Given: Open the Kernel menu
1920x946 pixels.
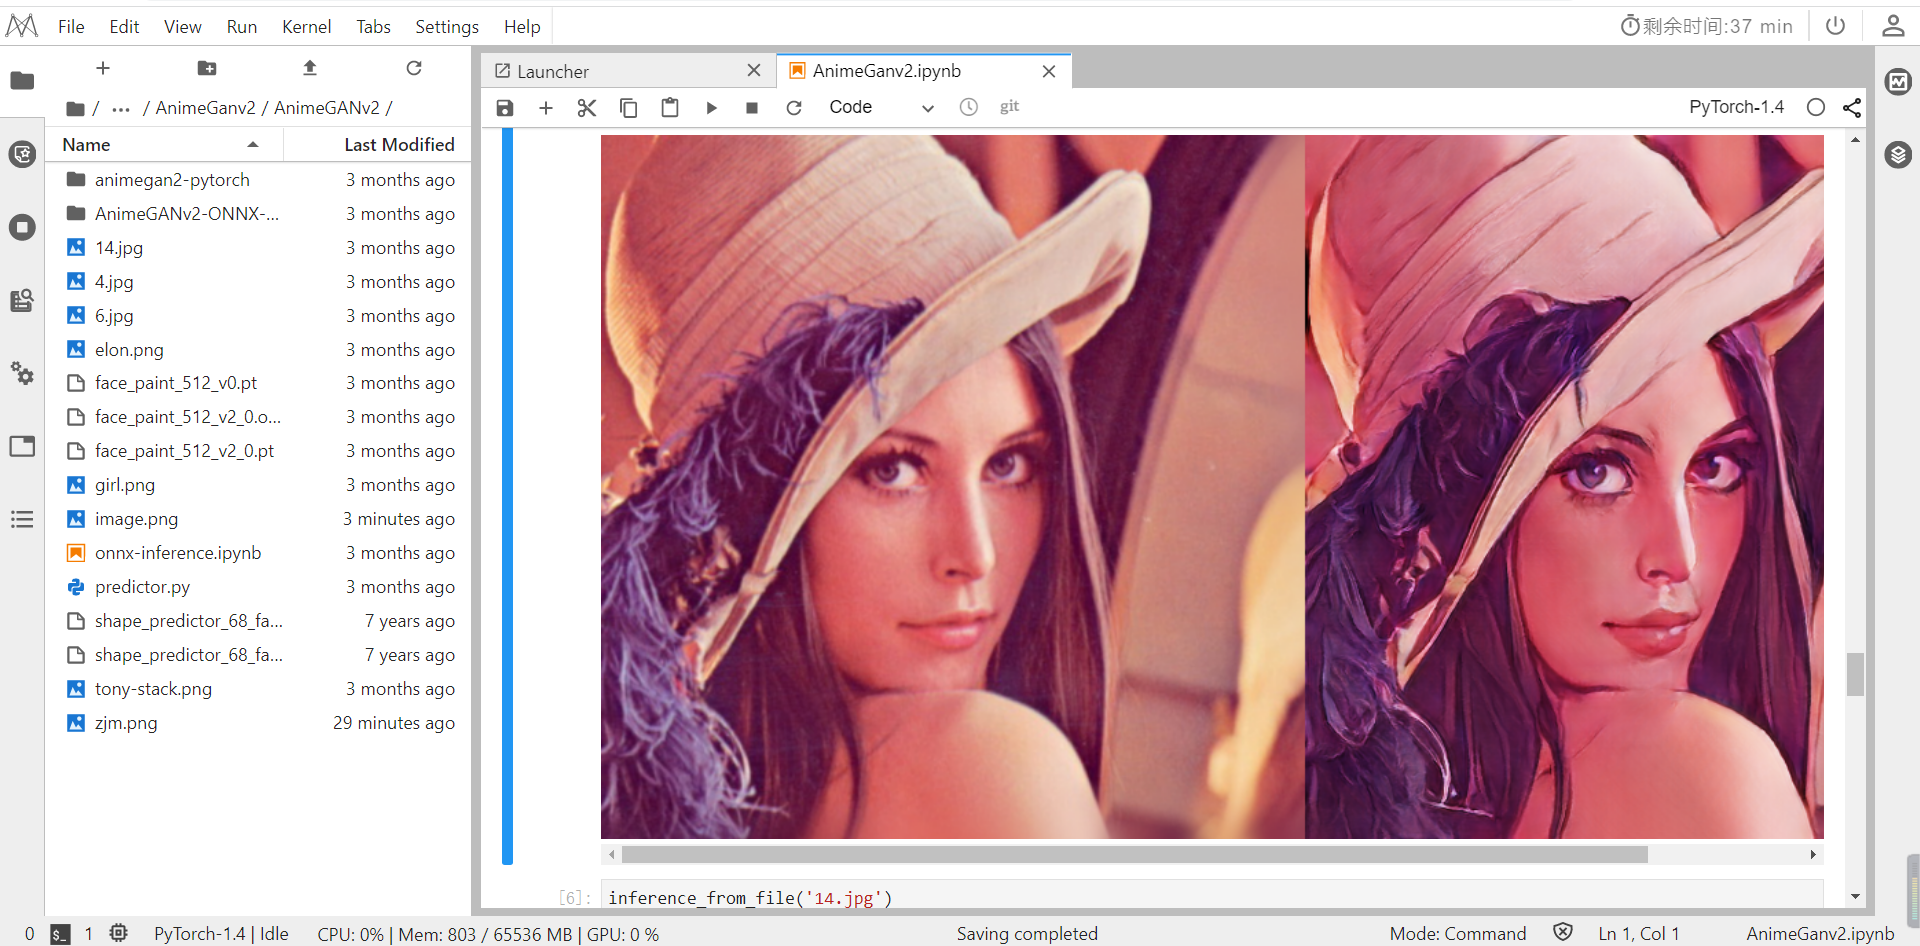Looking at the screenshot, I should (306, 27).
